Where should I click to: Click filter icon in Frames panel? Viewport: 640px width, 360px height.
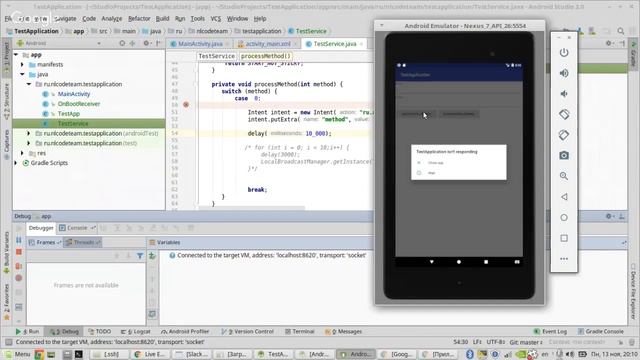(140, 256)
